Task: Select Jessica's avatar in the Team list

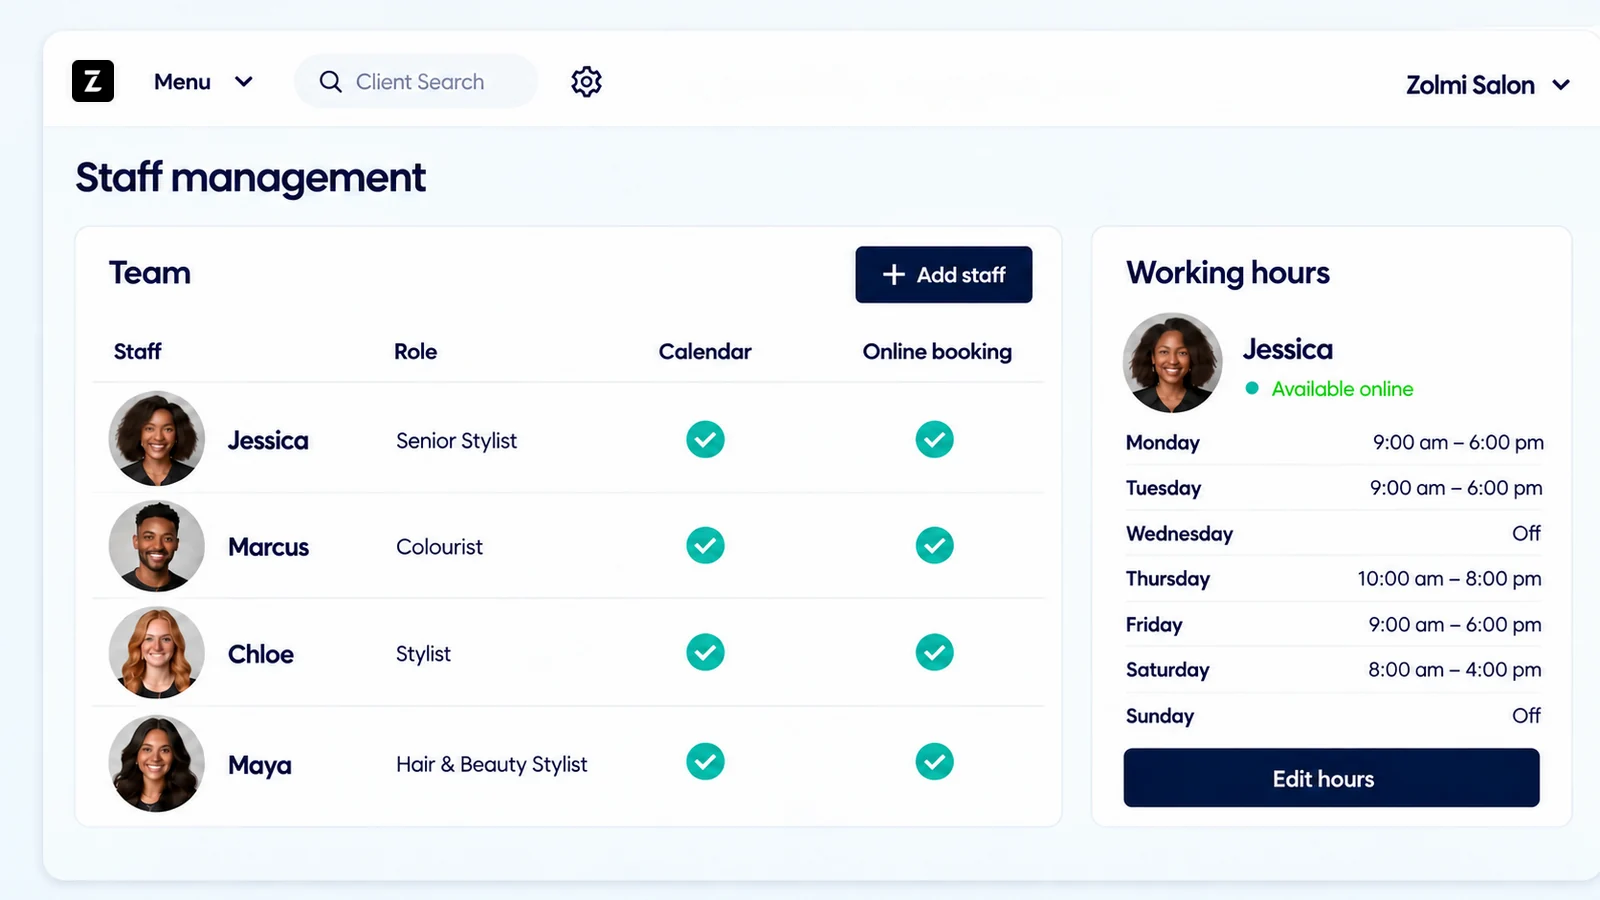Action: point(156,439)
